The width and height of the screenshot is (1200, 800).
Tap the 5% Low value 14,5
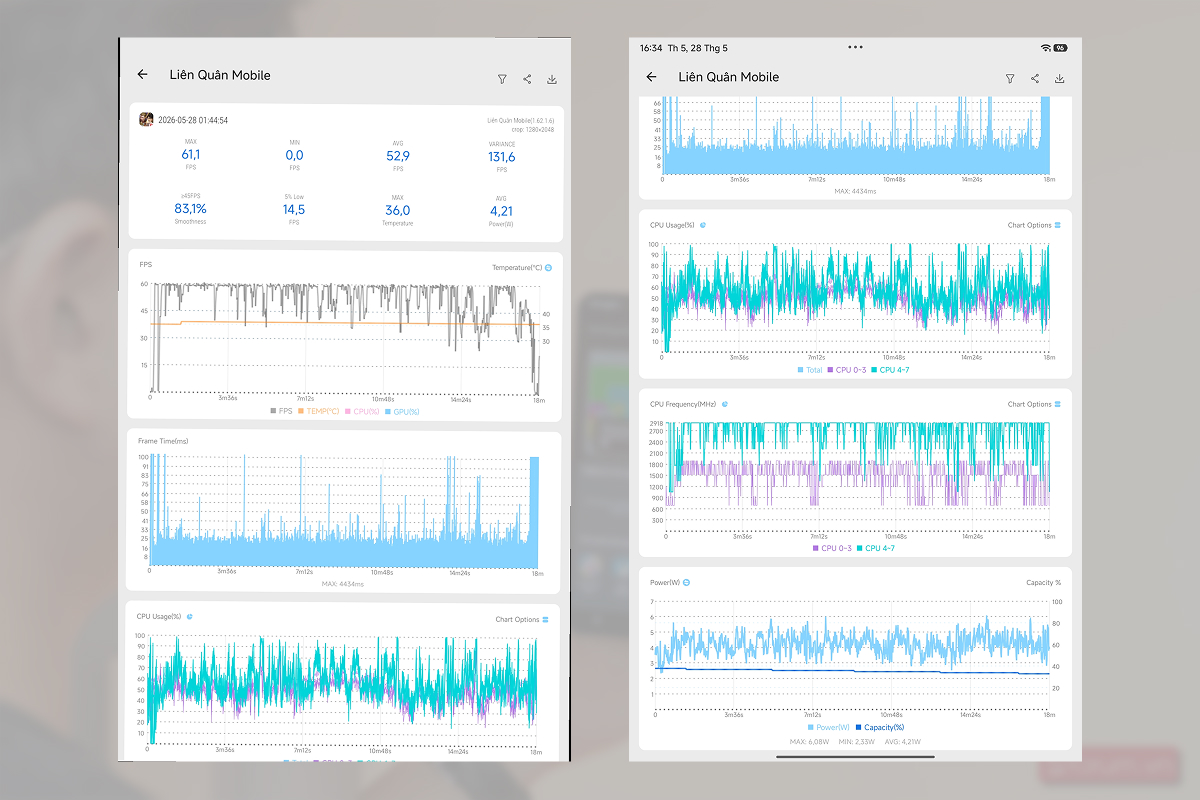(x=294, y=209)
